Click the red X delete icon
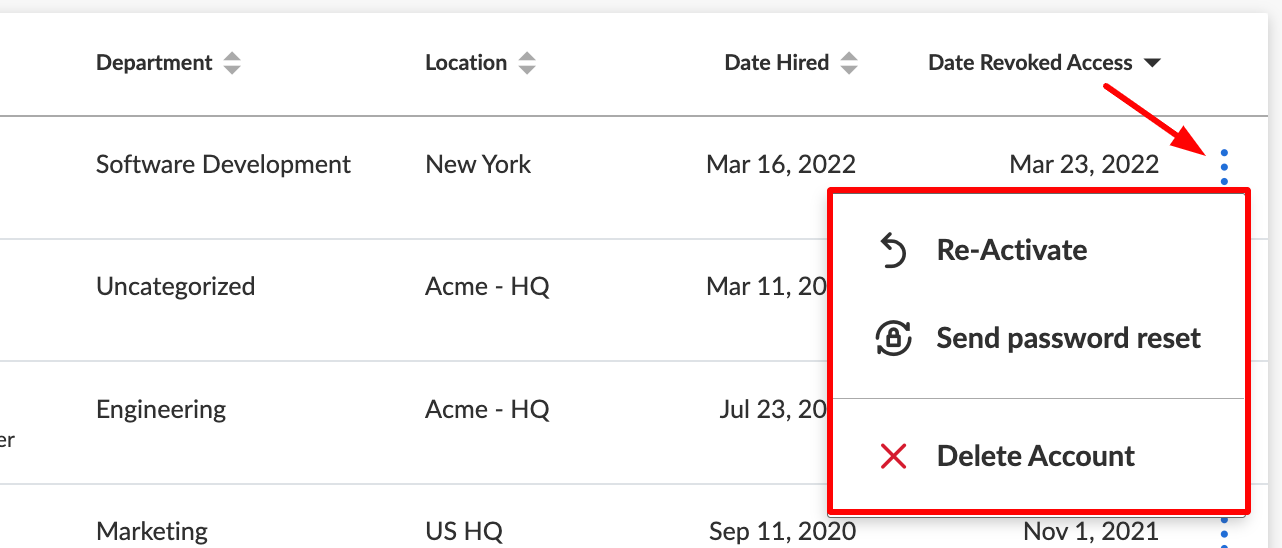The width and height of the screenshot is (1282, 548). point(893,457)
